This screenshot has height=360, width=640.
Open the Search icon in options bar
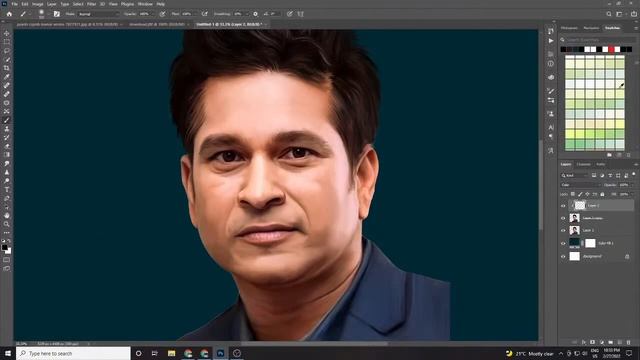(609, 14)
